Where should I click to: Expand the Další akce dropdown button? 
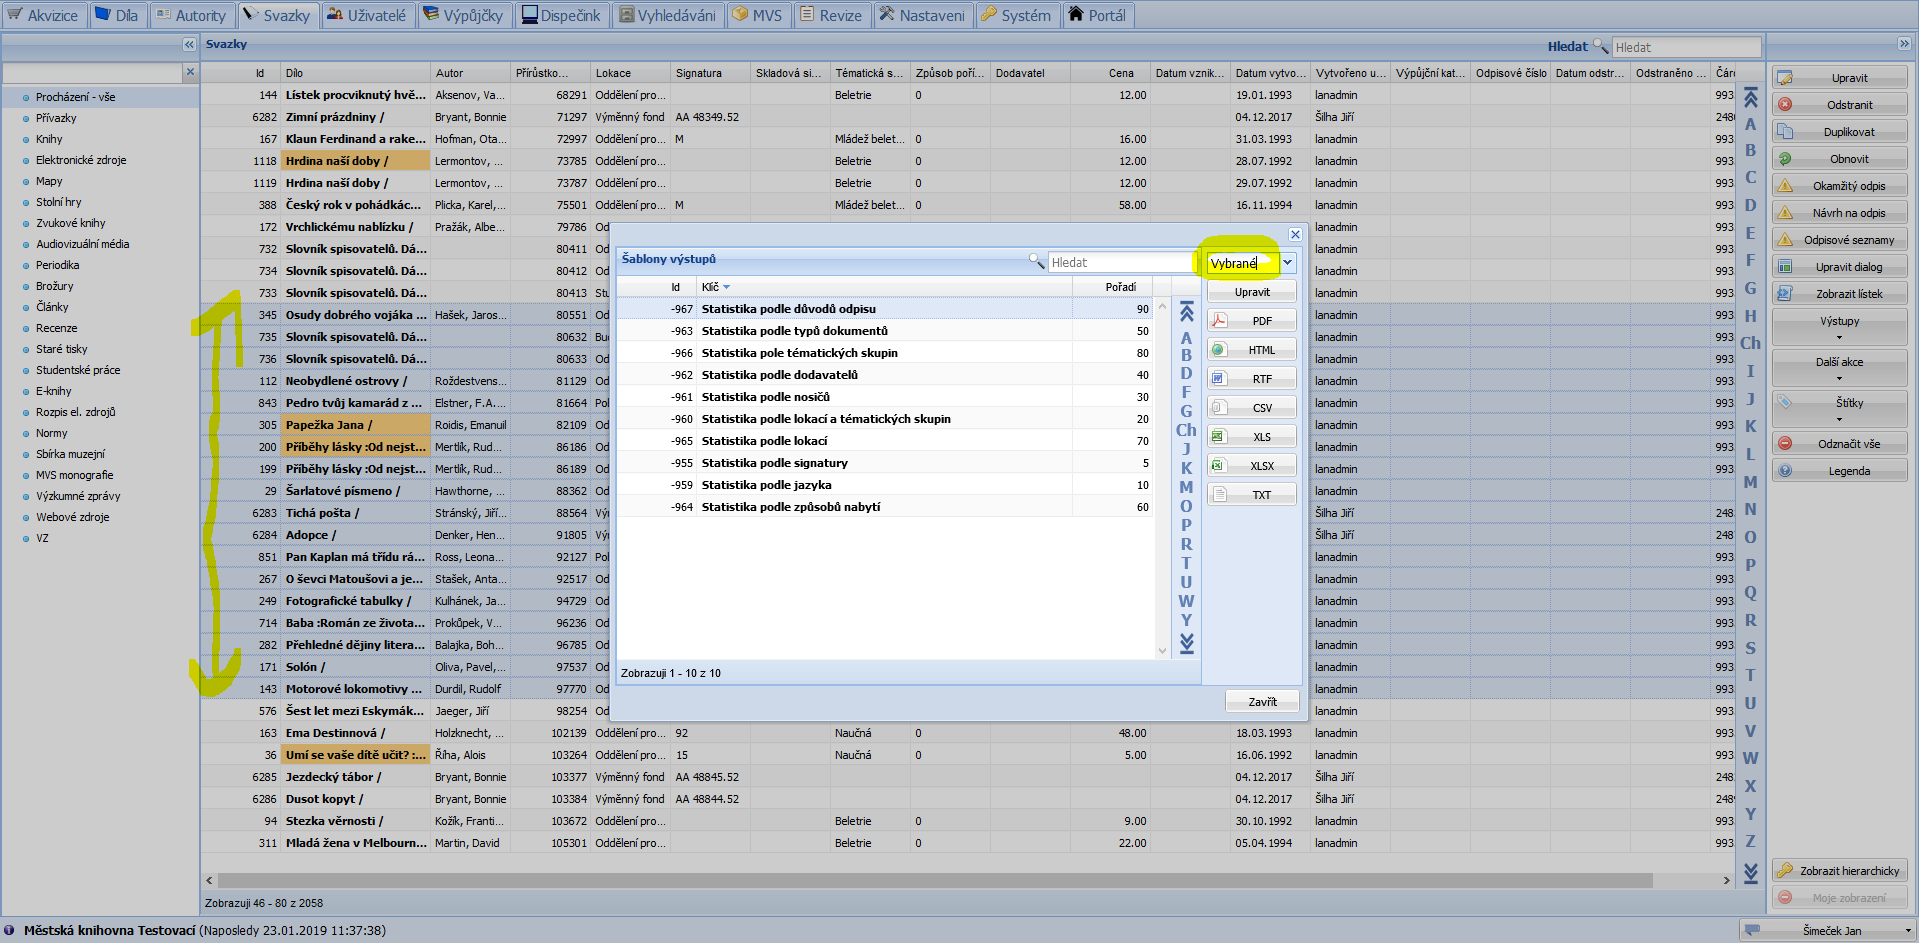point(1840,368)
